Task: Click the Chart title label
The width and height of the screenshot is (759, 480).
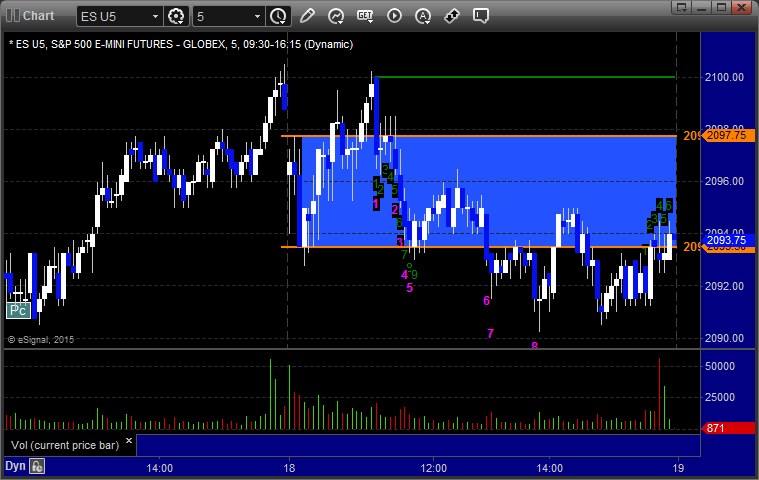Action: coord(39,16)
